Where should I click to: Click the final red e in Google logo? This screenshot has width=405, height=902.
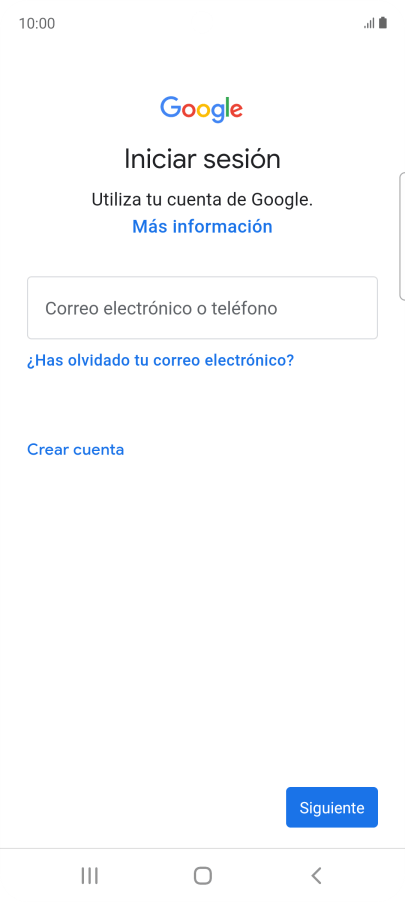(235, 110)
